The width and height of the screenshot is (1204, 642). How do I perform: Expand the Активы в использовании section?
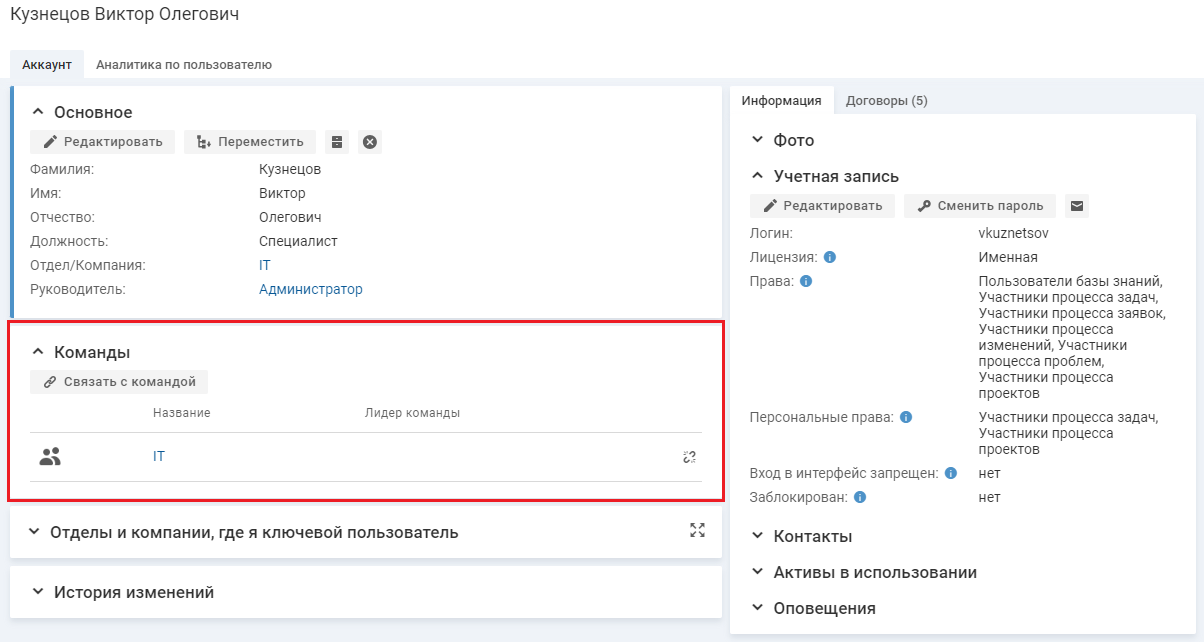(x=757, y=572)
